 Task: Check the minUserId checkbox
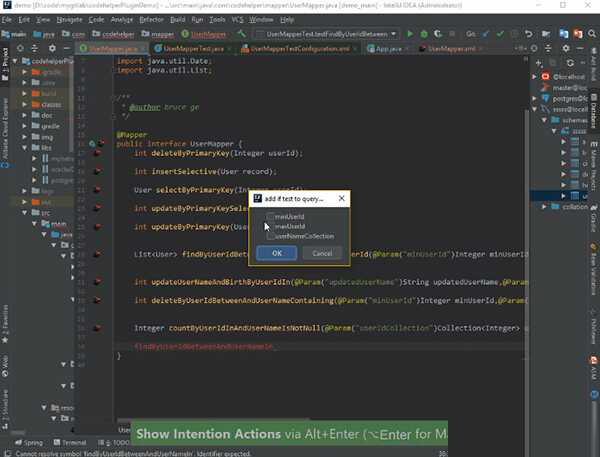268,216
